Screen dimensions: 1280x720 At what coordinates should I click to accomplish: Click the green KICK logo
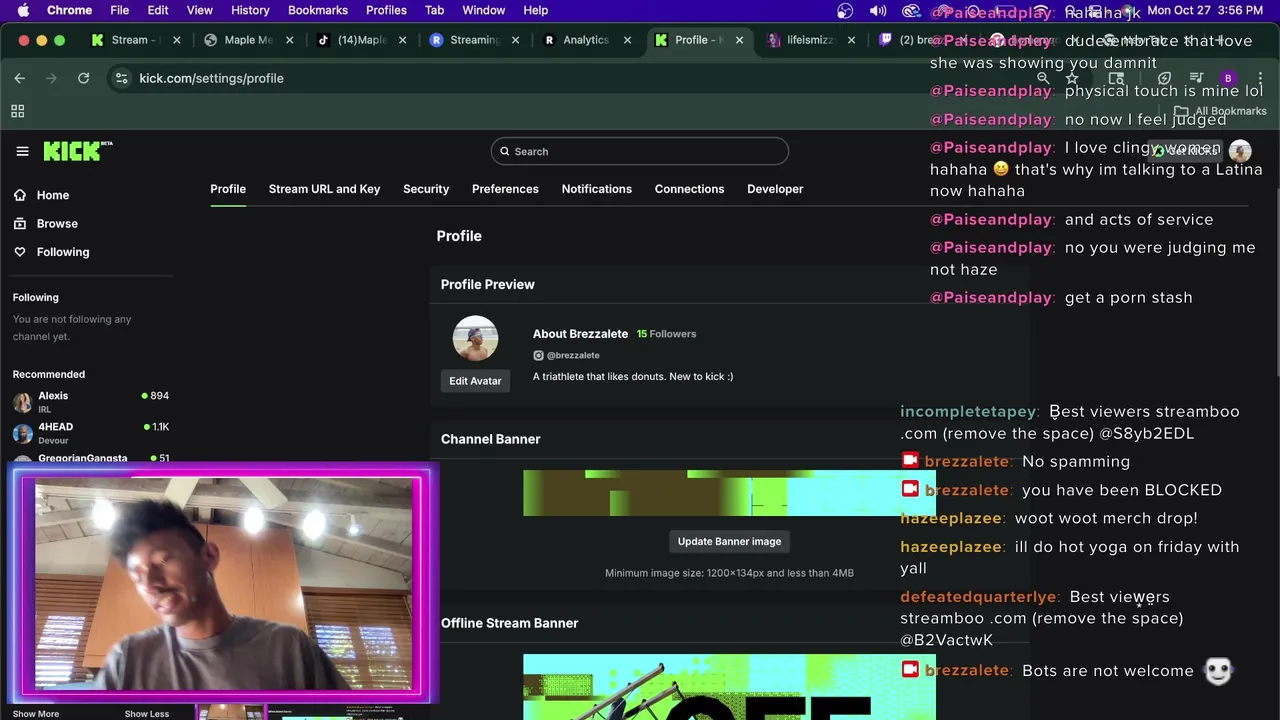click(77, 151)
